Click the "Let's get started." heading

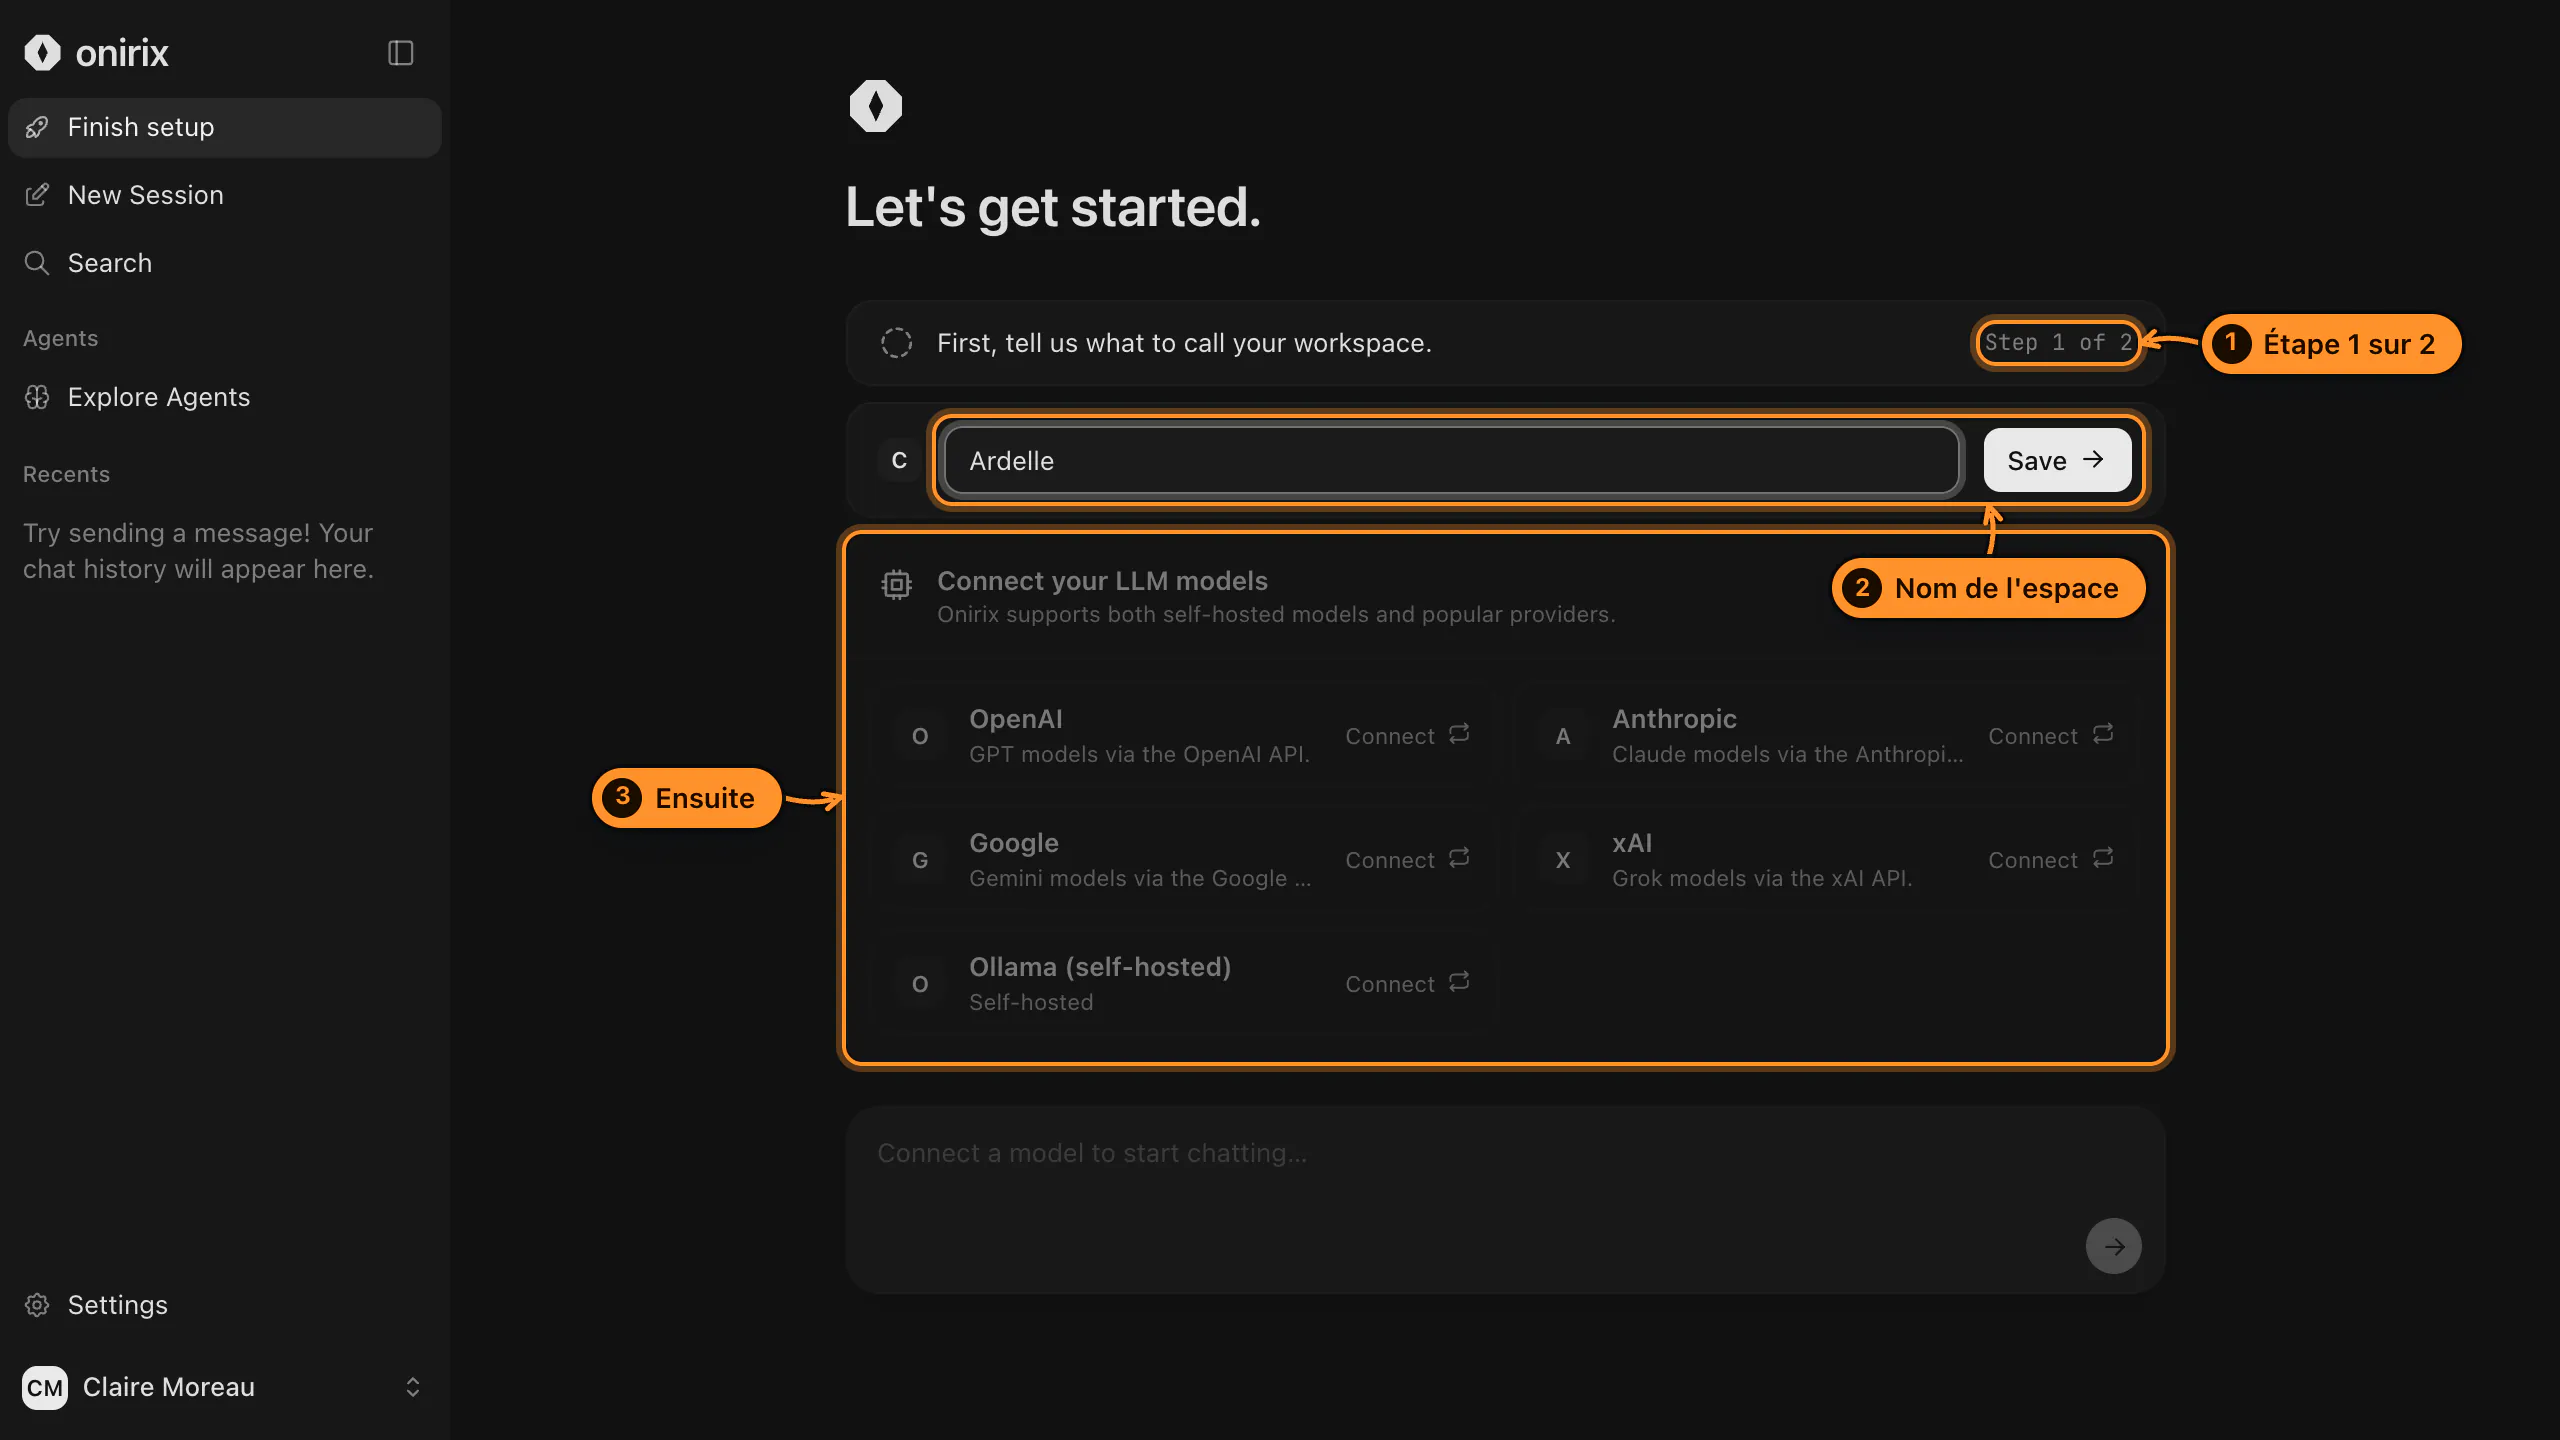(x=1053, y=208)
